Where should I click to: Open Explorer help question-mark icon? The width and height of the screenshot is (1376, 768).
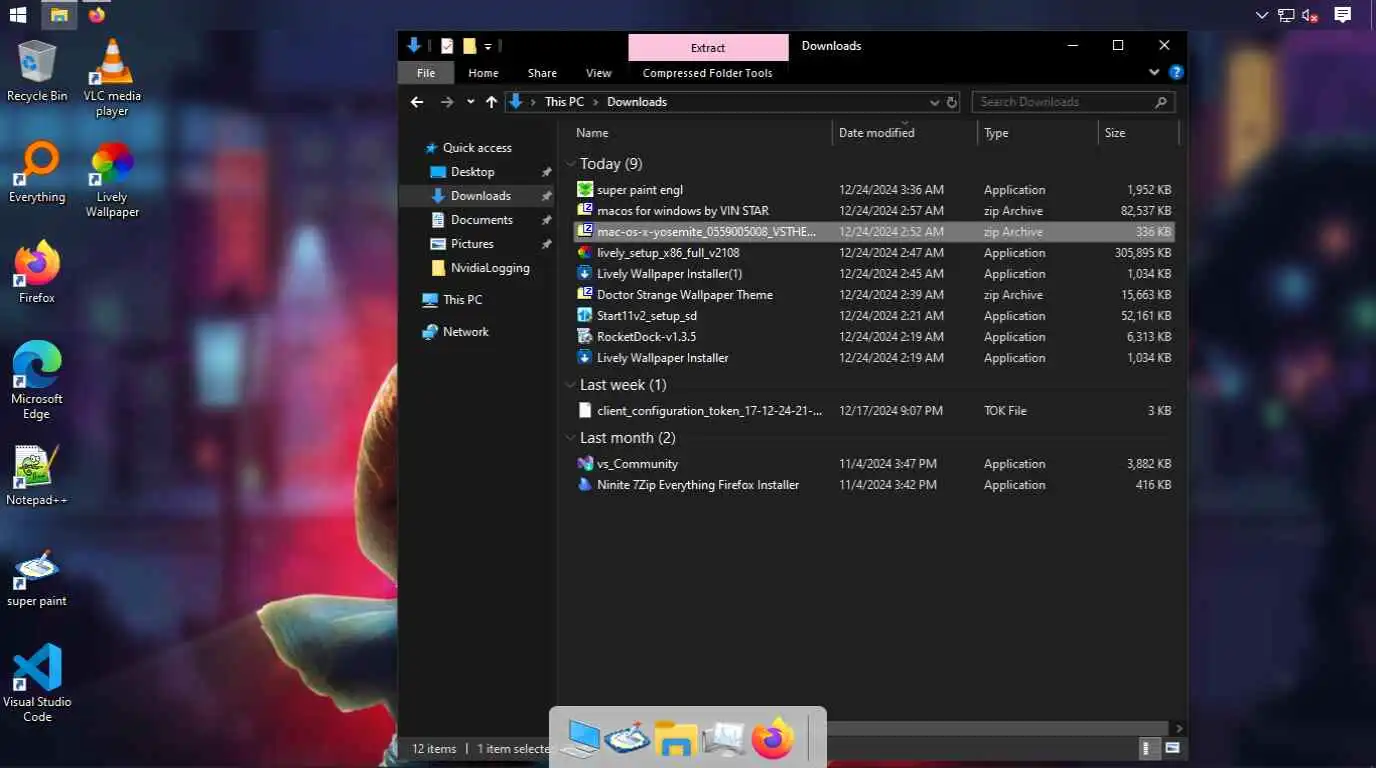point(1176,73)
